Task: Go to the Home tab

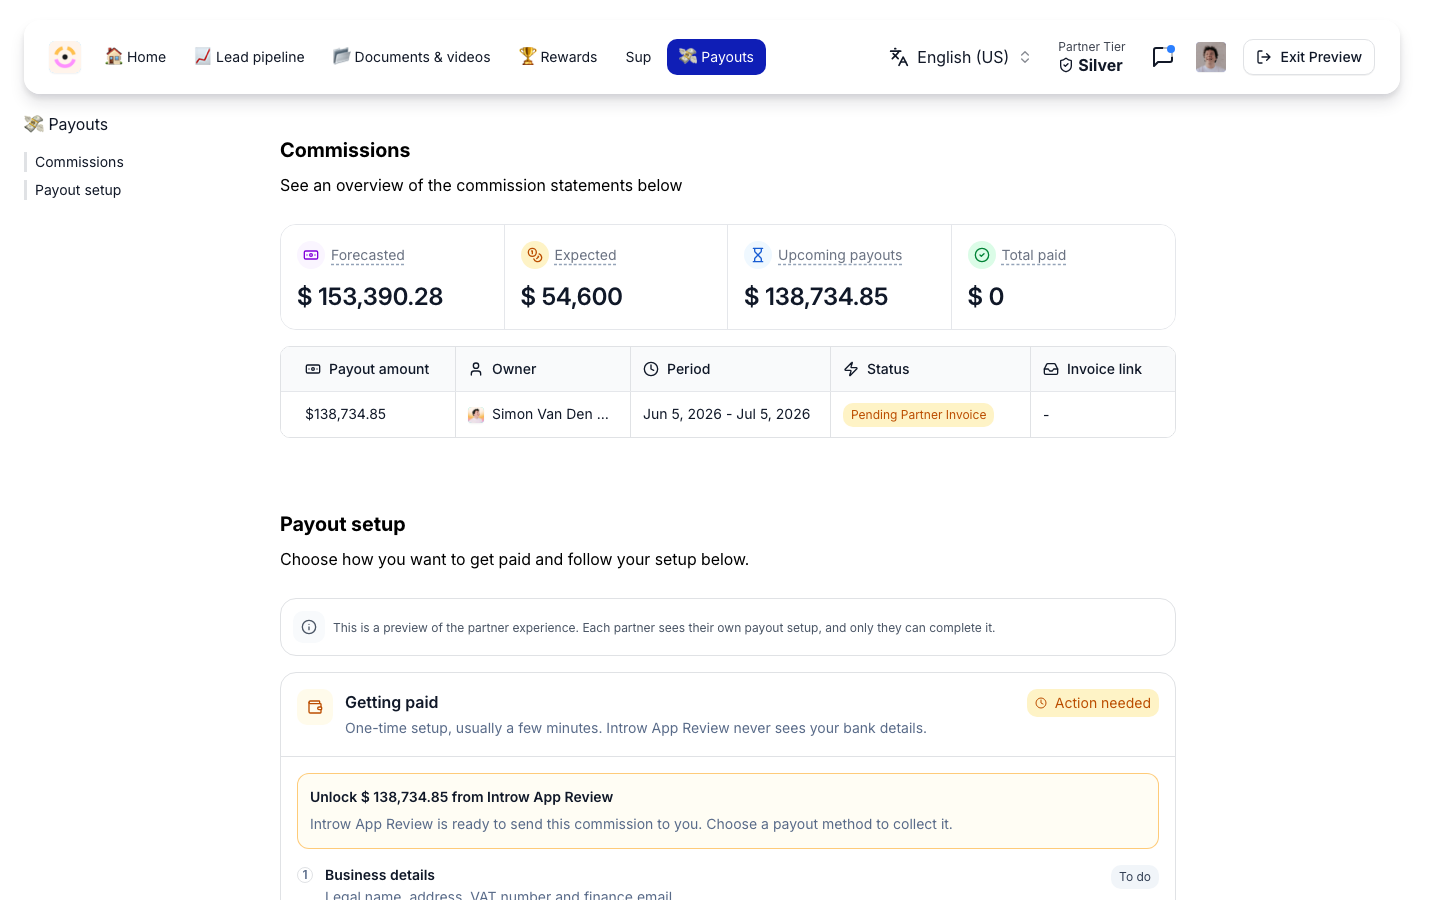Action: click(x=136, y=57)
